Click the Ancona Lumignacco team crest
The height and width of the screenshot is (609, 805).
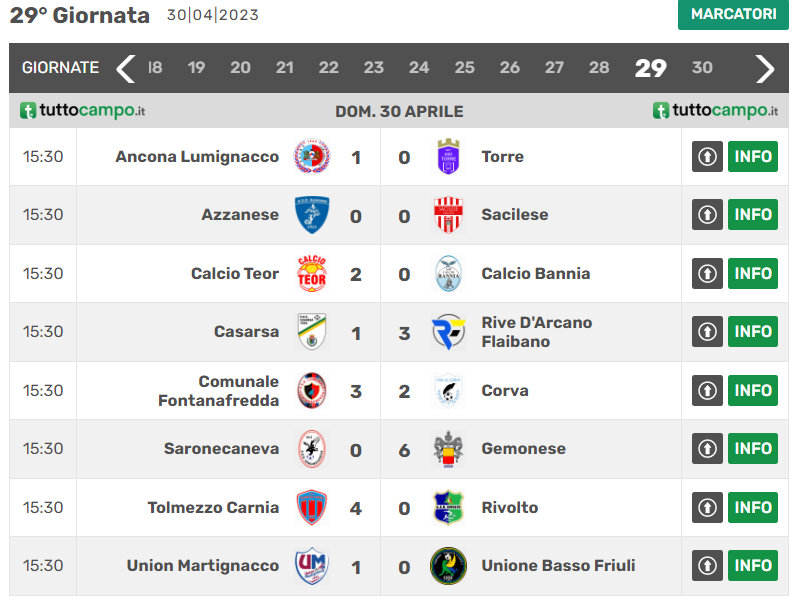click(x=311, y=156)
